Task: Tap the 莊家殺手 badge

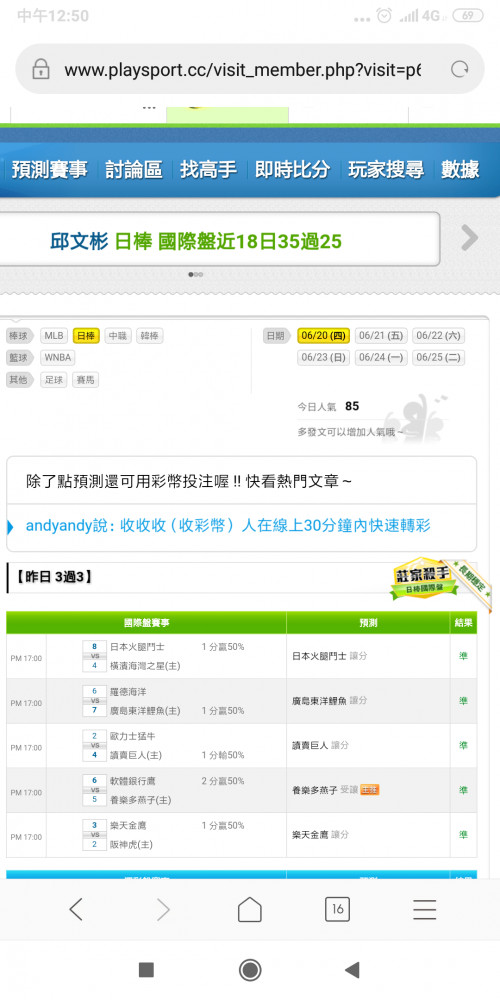Action: click(x=425, y=579)
